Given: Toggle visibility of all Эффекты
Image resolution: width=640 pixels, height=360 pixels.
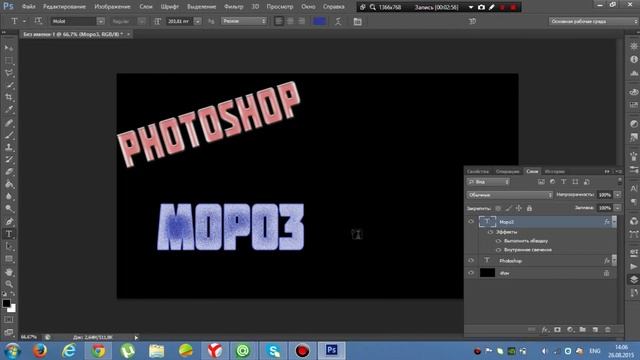Looking at the screenshot, I should [x=490, y=232].
